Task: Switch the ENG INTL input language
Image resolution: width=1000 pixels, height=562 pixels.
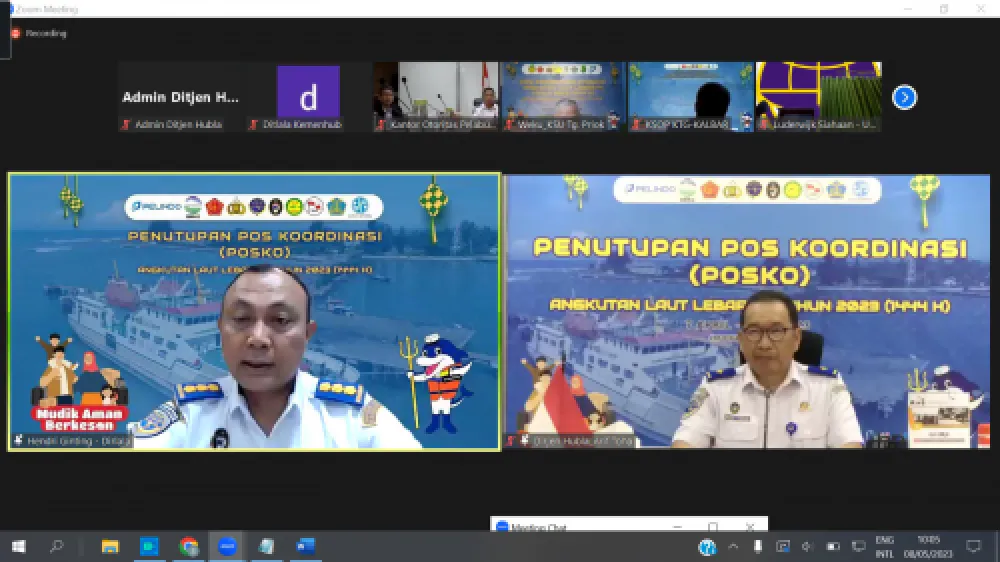Action: (x=885, y=547)
